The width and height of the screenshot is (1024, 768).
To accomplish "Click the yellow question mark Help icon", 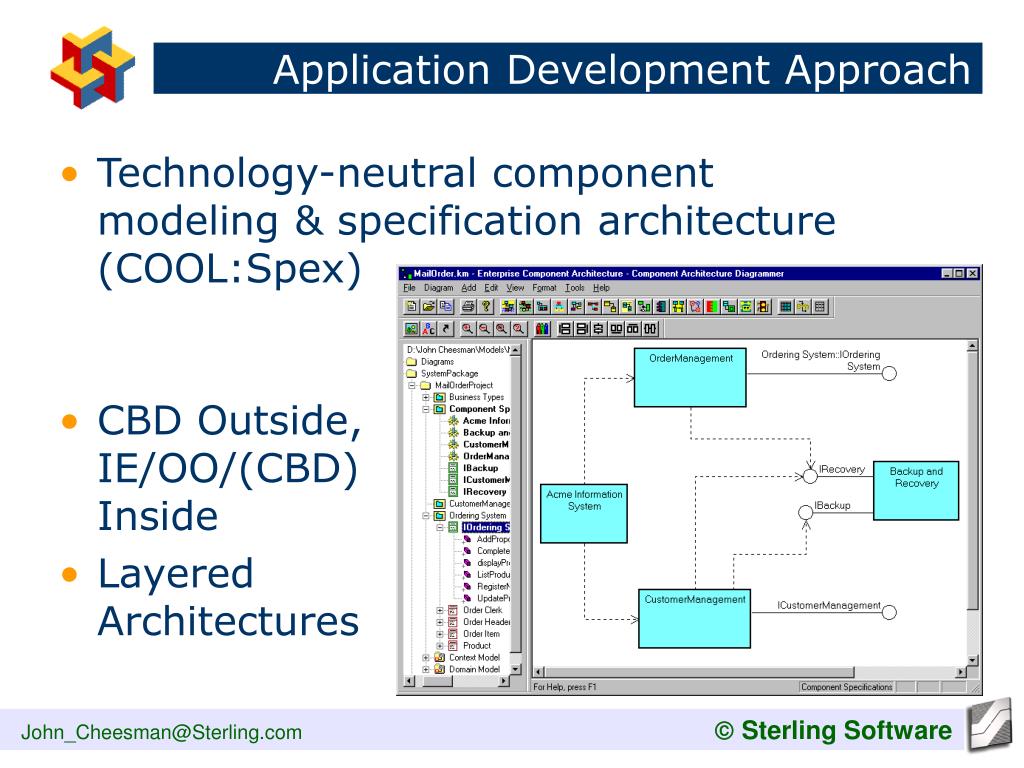I will point(486,306).
